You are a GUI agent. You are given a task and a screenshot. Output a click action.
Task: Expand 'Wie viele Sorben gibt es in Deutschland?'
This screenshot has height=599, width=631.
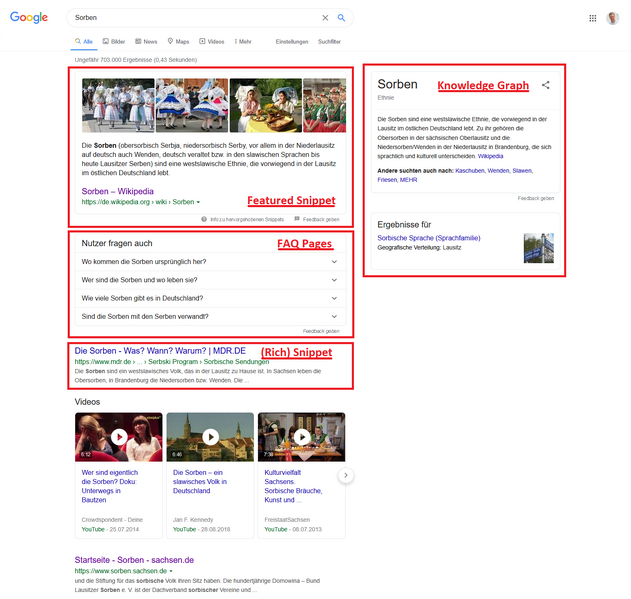pos(210,298)
